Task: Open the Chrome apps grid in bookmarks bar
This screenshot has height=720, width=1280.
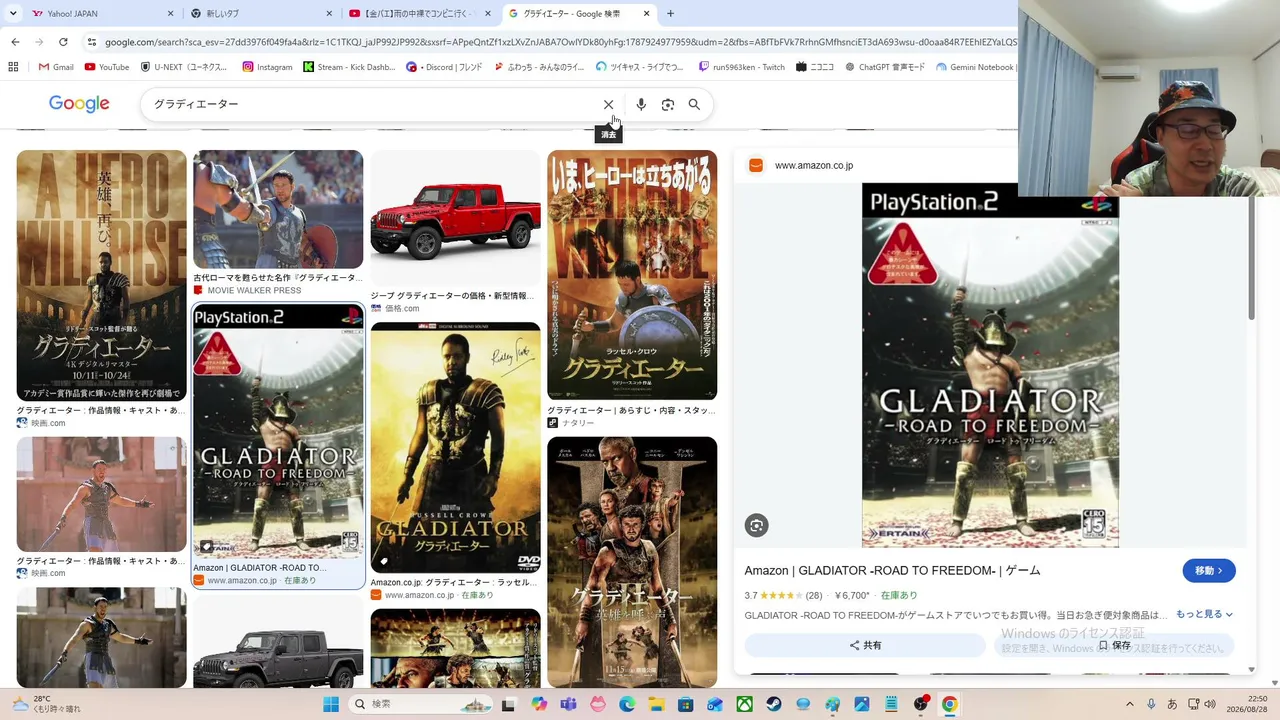Action: (x=13, y=67)
